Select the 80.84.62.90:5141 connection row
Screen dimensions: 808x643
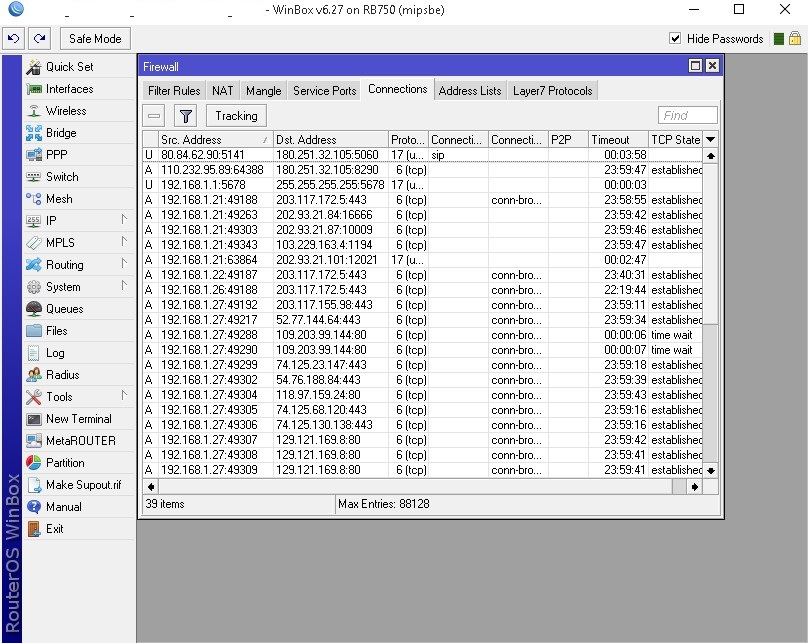(423, 155)
